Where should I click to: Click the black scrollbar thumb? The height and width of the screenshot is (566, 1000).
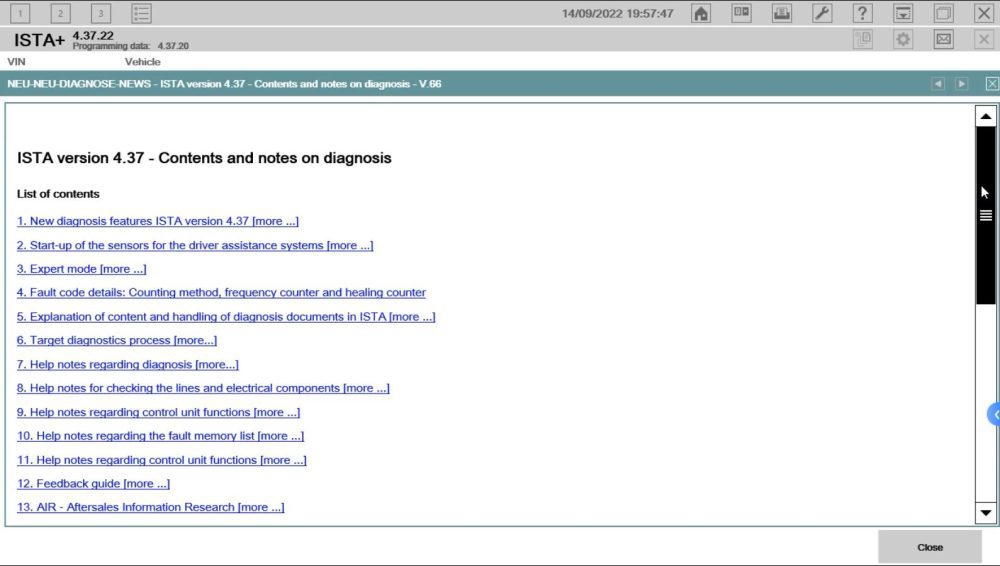click(x=985, y=215)
